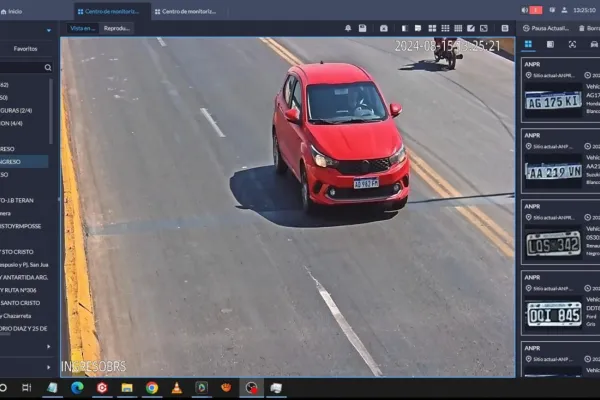This screenshot has height=400, width=600.
Task: Select the ORIO DIAZ Y 25 DE camera entry
Action: pos(24,328)
